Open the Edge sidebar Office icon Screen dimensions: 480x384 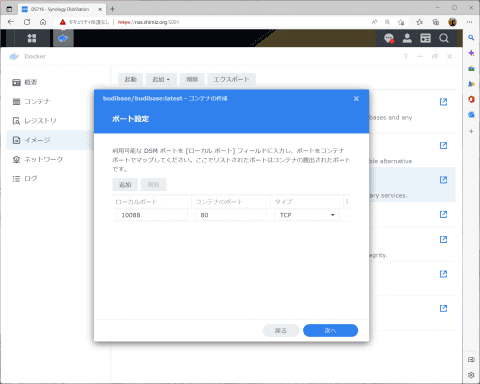click(471, 99)
